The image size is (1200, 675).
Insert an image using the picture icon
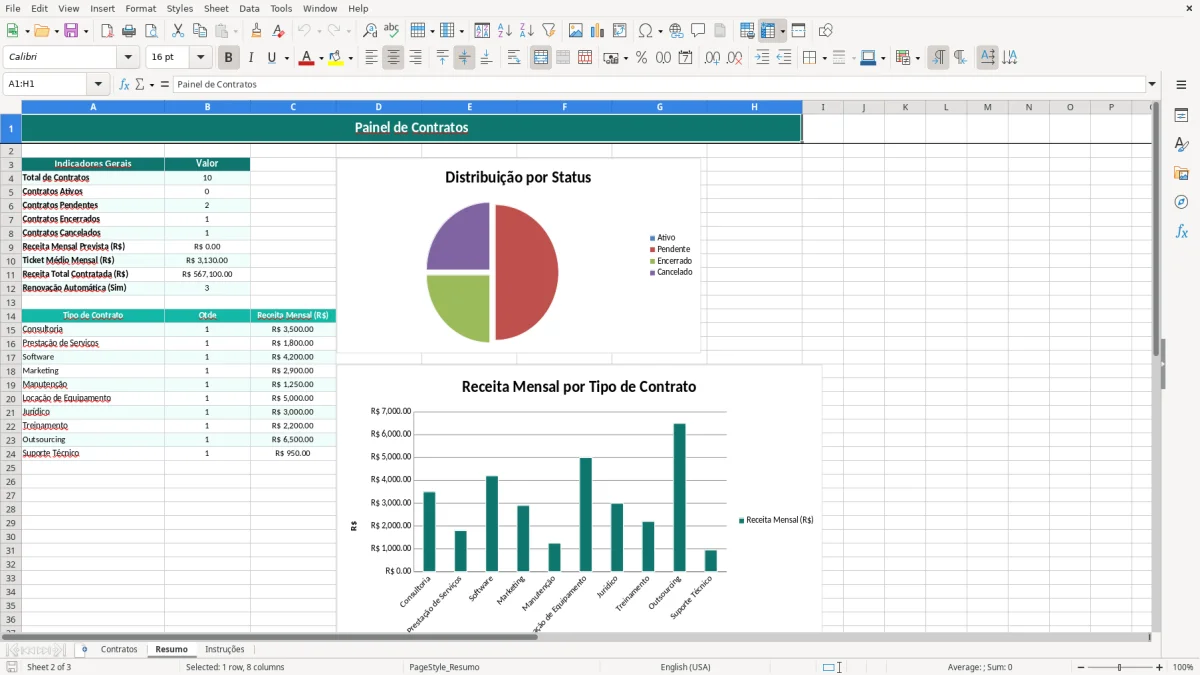pyautogui.click(x=576, y=31)
